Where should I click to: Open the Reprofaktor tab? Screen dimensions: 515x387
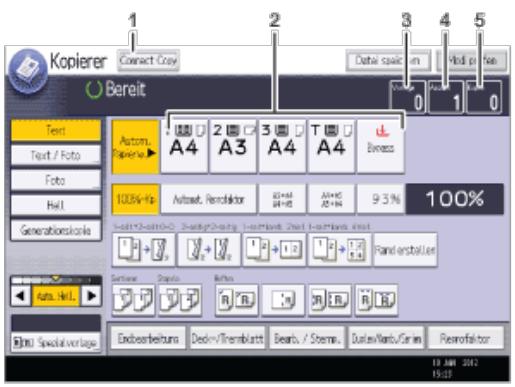coord(466,338)
